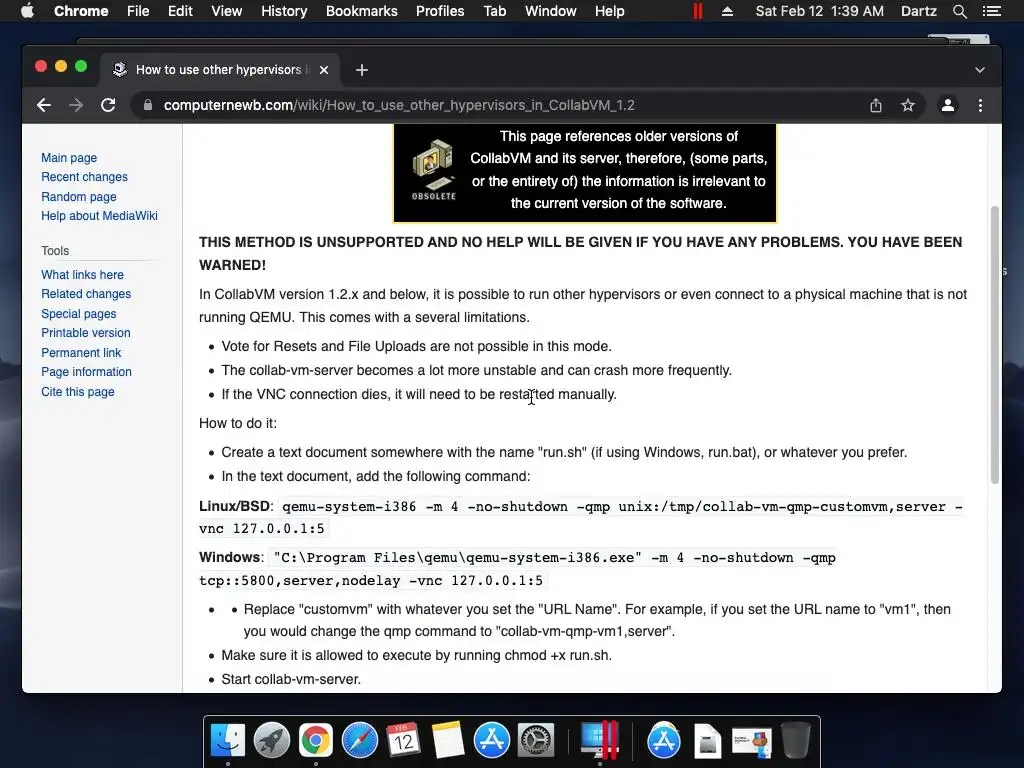This screenshot has width=1024, height=768.
Task: Reload the current page
Action: pos(108,105)
